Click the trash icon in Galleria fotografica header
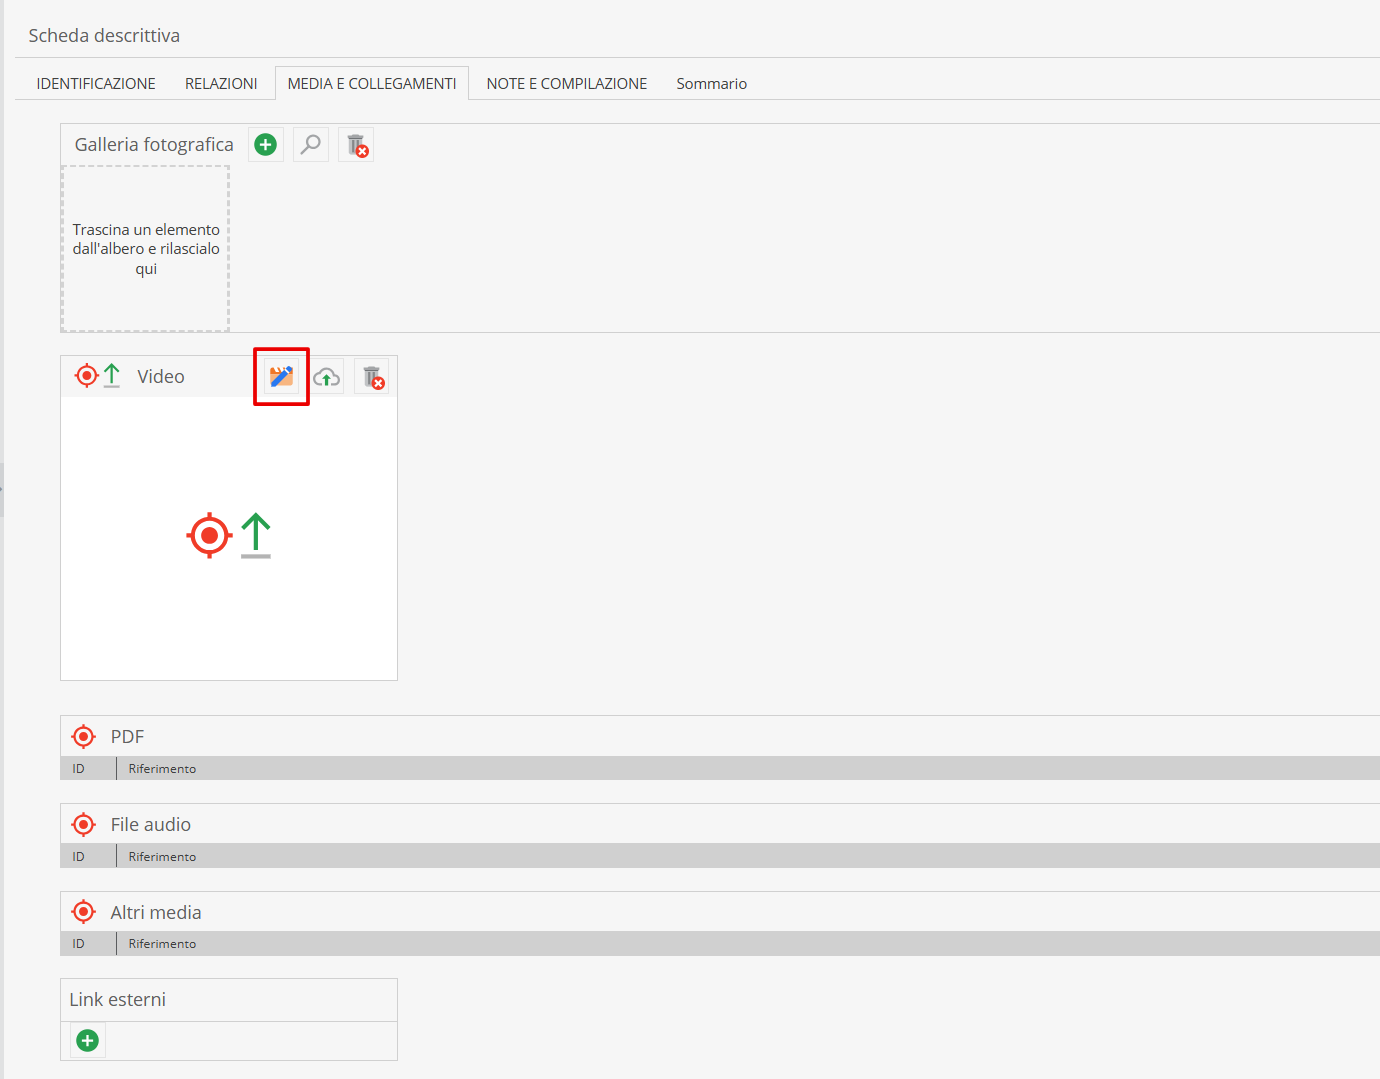This screenshot has height=1079, width=1380. tap(356, 146)
